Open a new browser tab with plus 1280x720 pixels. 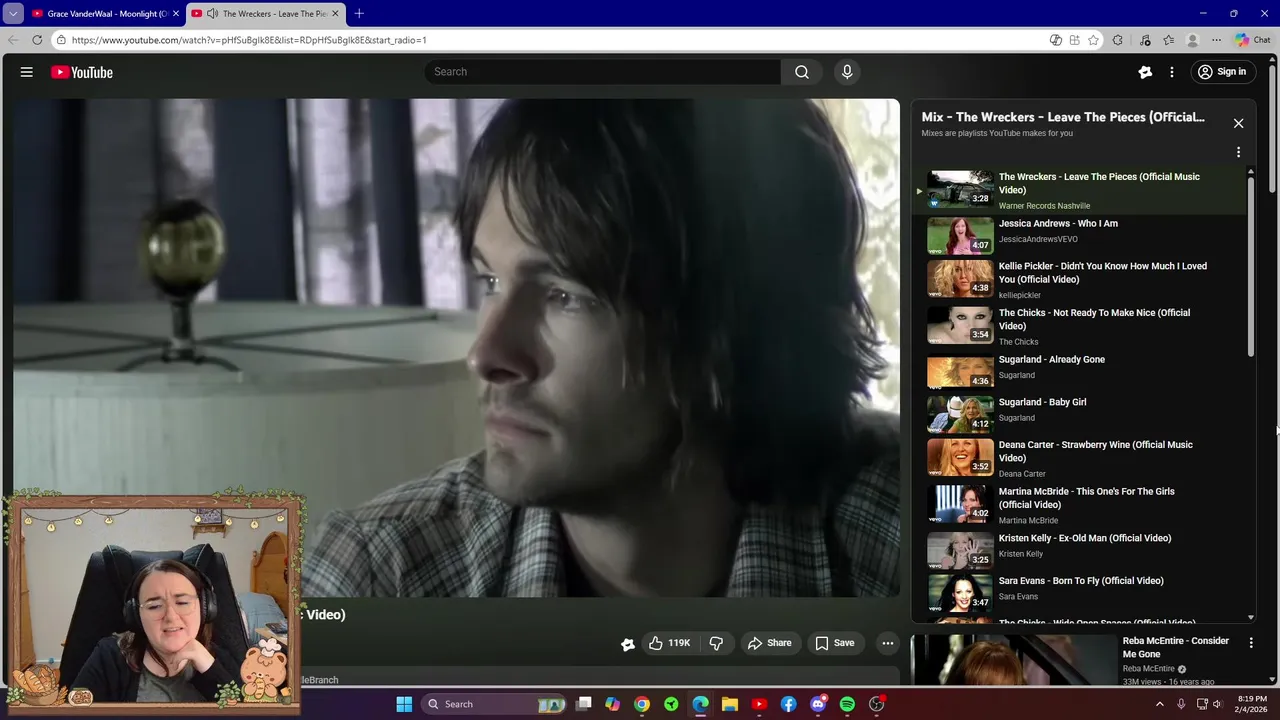coord(359,13)
